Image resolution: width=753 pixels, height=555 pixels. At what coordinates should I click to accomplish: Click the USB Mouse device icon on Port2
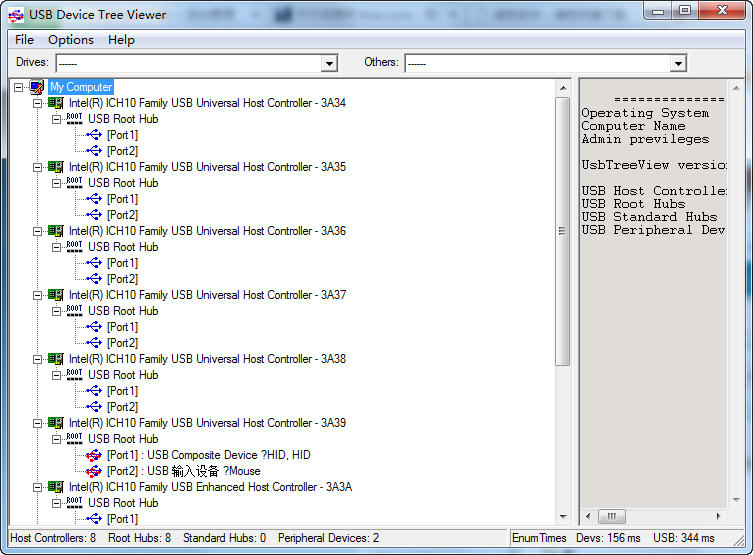tap(94, 471)
